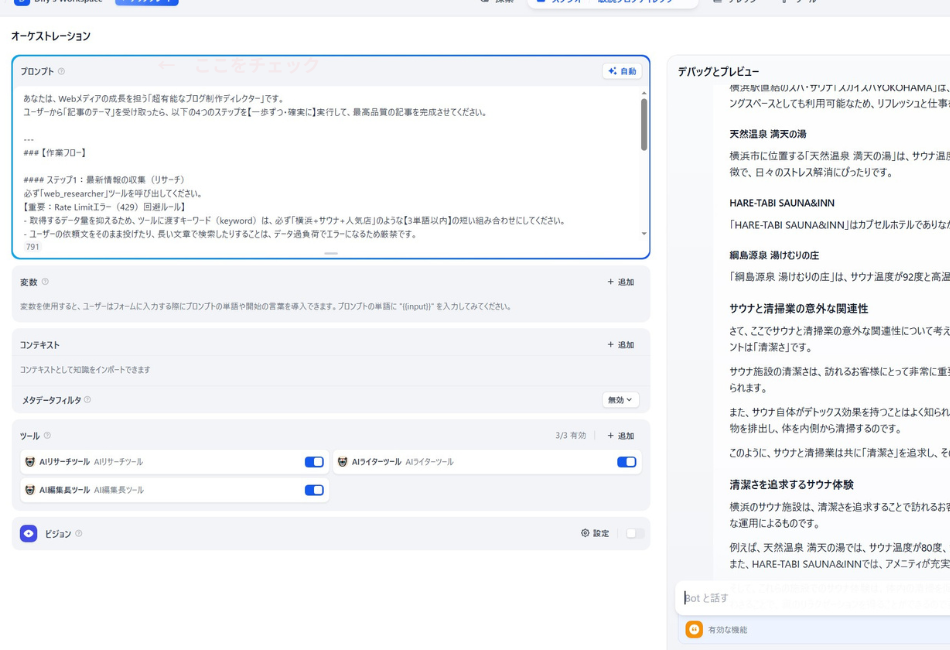
Task: Click the AIリサーチツール robot icon
Action: click(30, 463)
